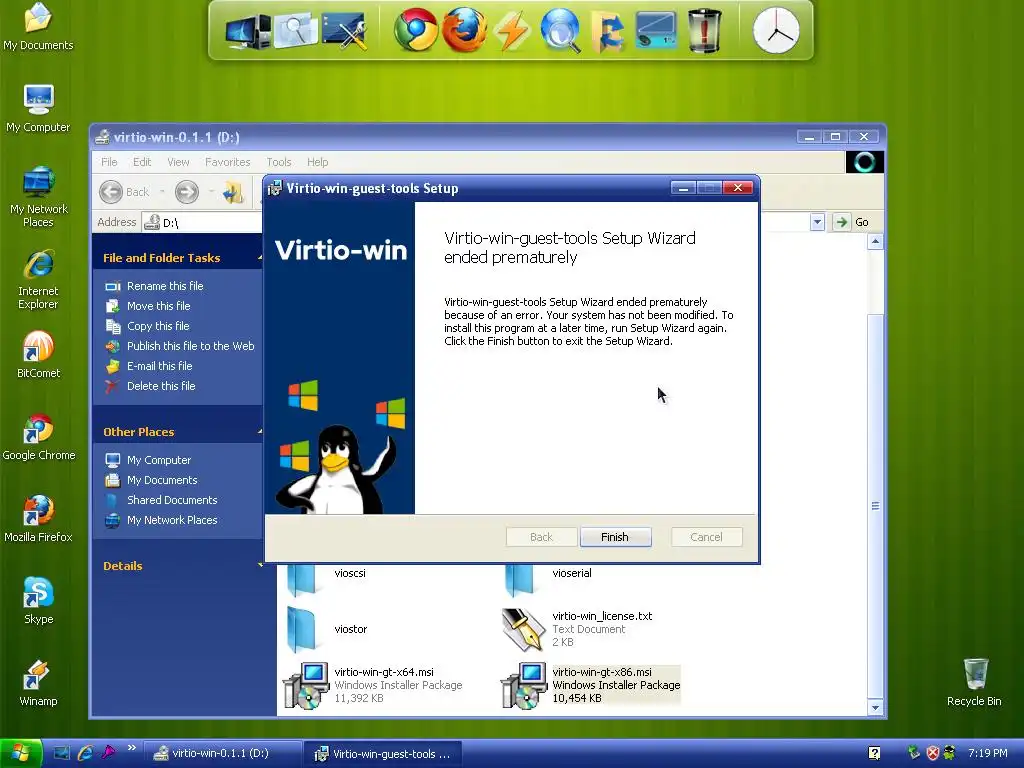Open the Windows Start button
Viewport: 1024px width, 768px height.
21,753
